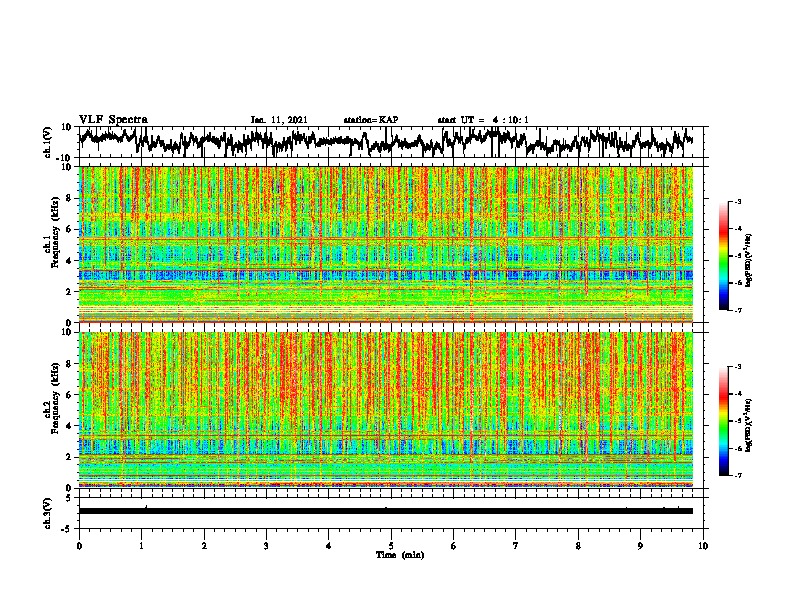Click time axis tick label "4"
792x612 pixels.
pyautogui.click(x=329, y=546)
